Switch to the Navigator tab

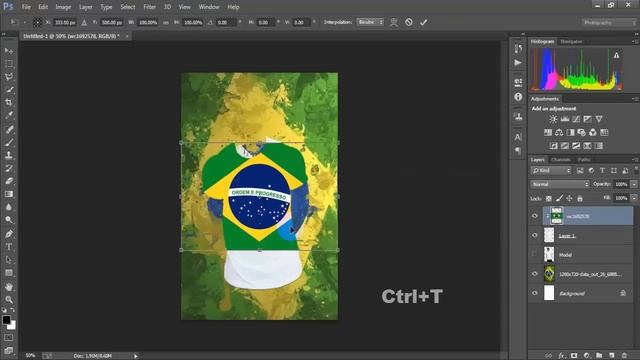[571, 42]
